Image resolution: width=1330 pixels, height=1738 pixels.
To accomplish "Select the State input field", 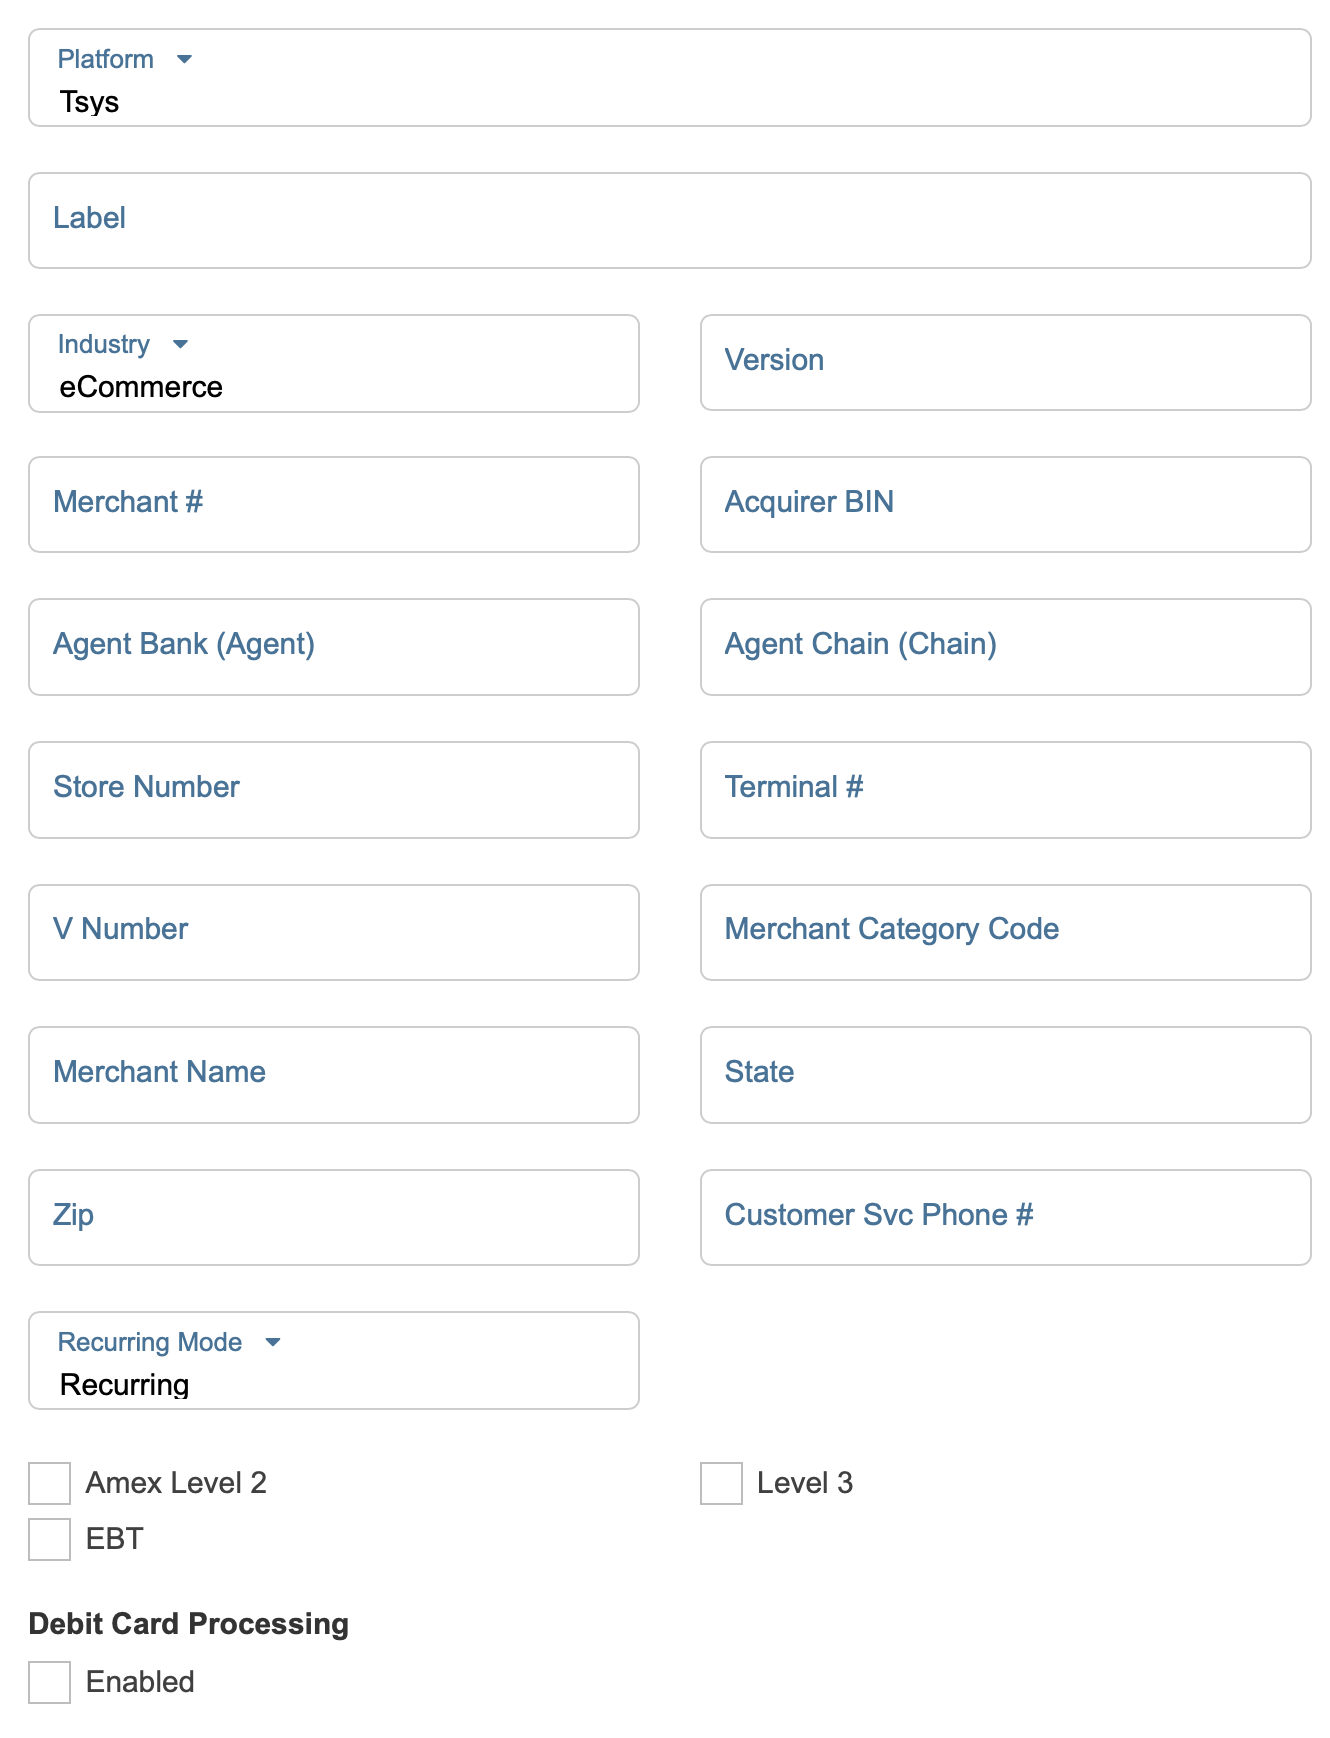I will point(1005,1075).
